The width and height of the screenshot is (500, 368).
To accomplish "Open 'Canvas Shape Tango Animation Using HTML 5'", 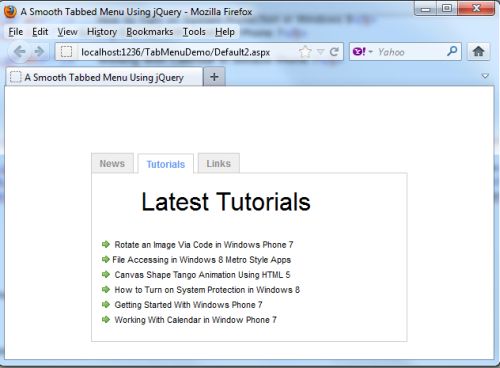I will click(202, 275).
